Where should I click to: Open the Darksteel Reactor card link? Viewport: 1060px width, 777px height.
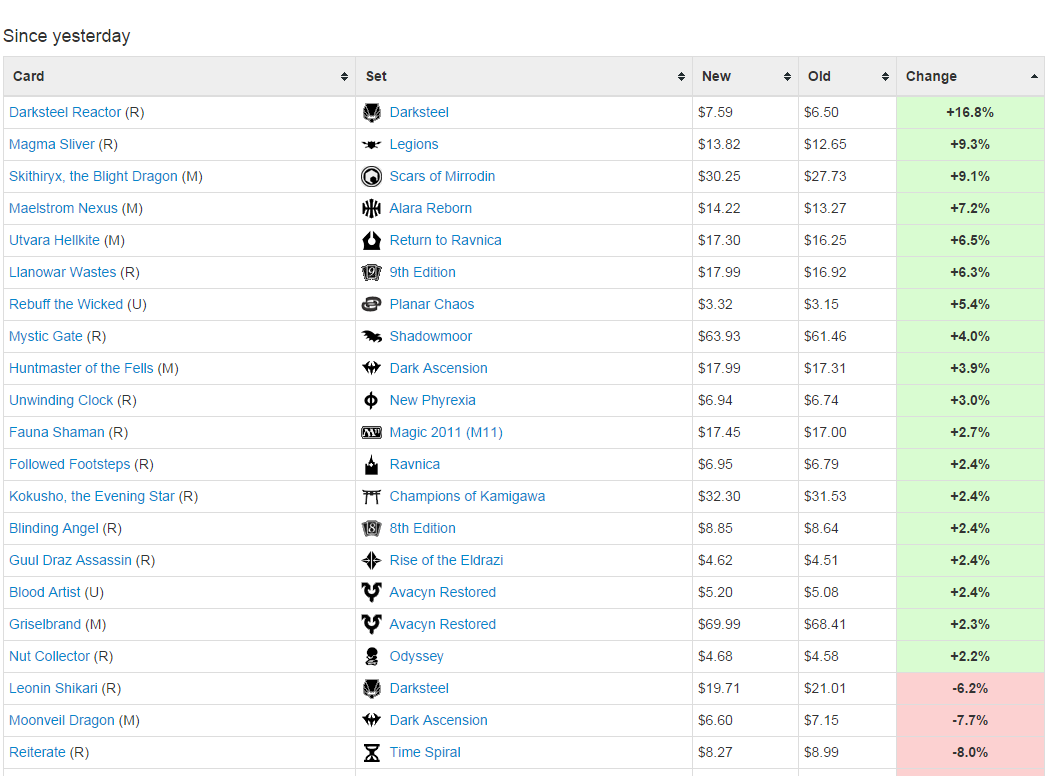[x=65, y=113]
